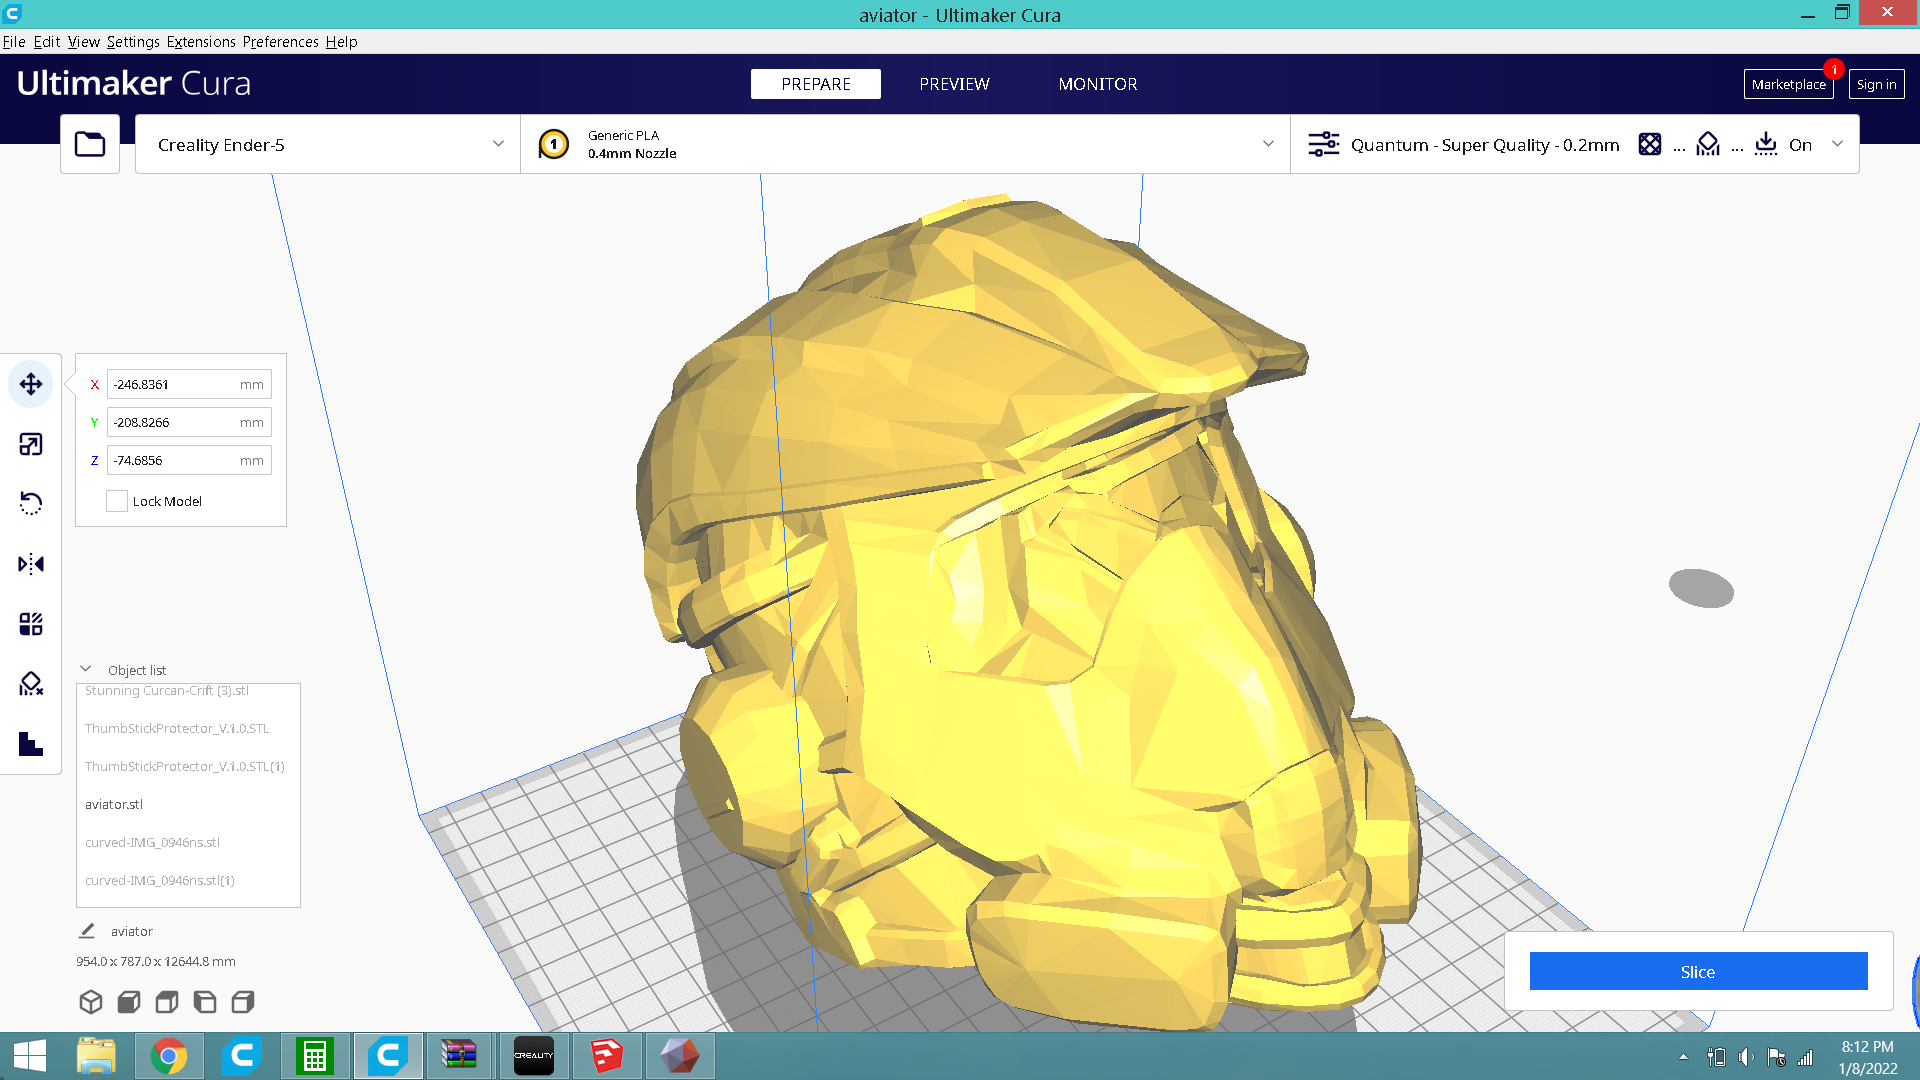Viewport: 1920px width, 1080px height.
Task: Click the build plate adhesion icon
Action: [x=1766, y=144]
